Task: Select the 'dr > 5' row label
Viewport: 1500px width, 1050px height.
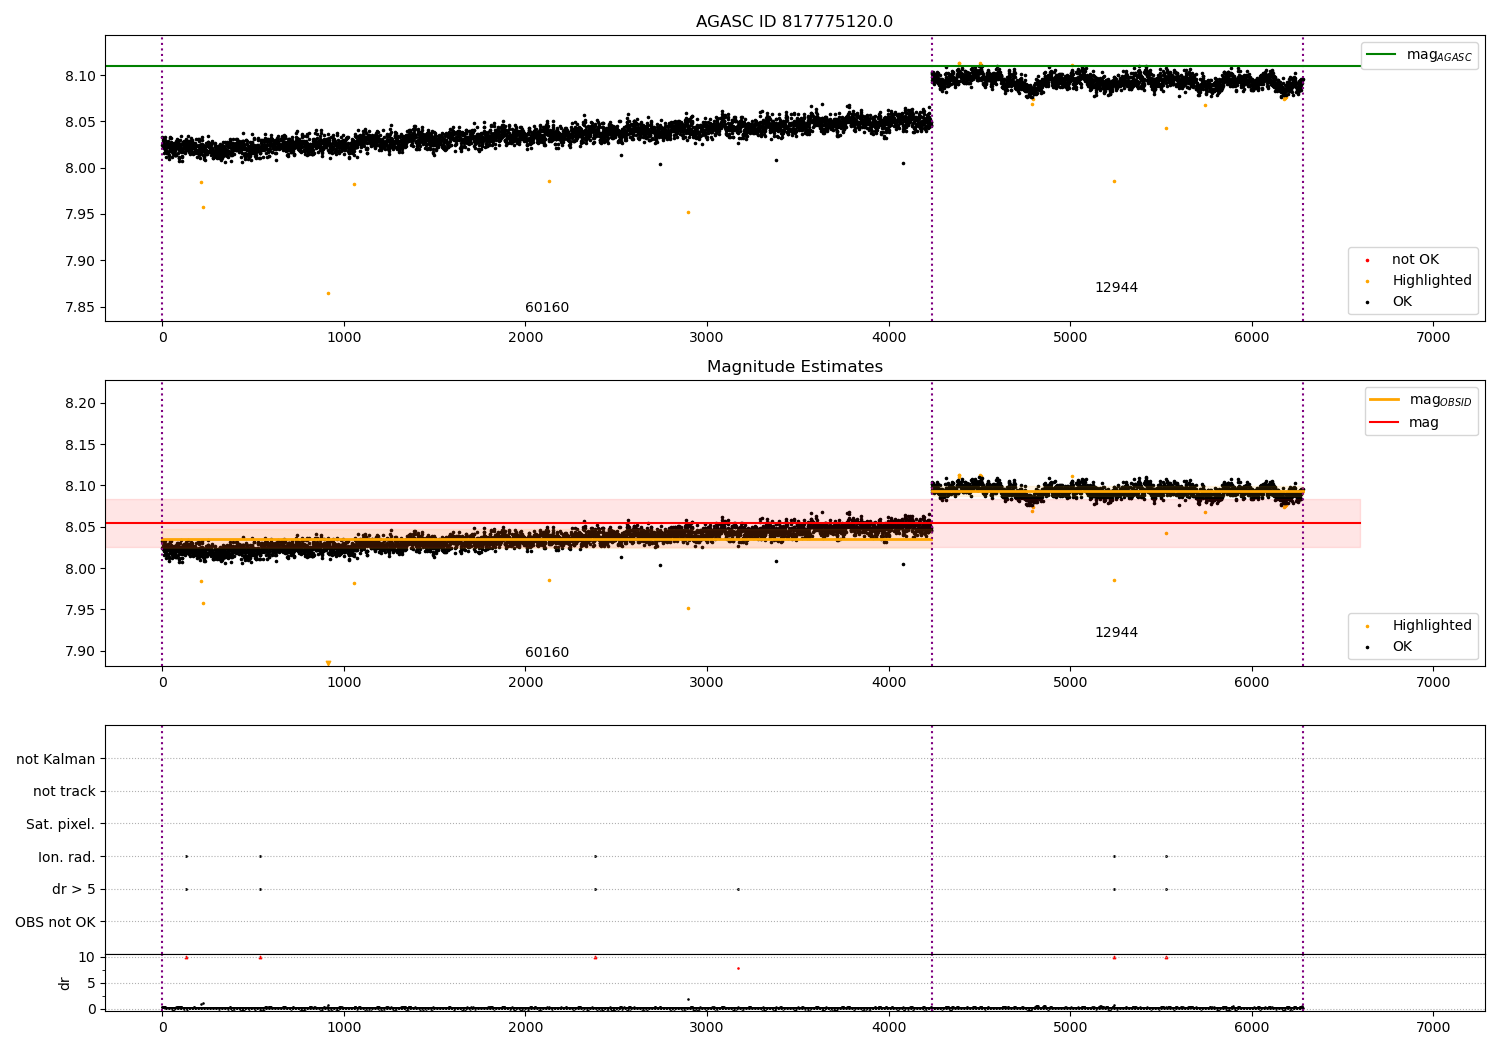Action: [74, 890]
